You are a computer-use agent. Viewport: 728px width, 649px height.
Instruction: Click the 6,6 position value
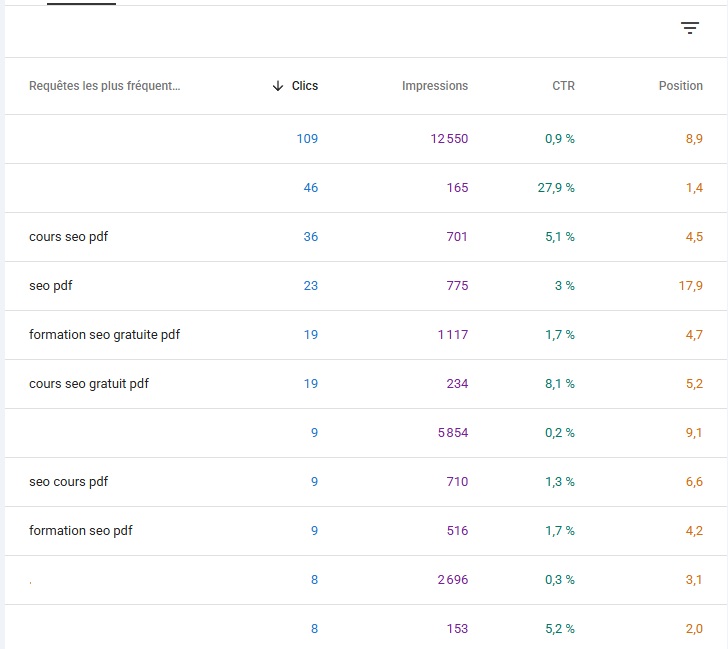694,482
